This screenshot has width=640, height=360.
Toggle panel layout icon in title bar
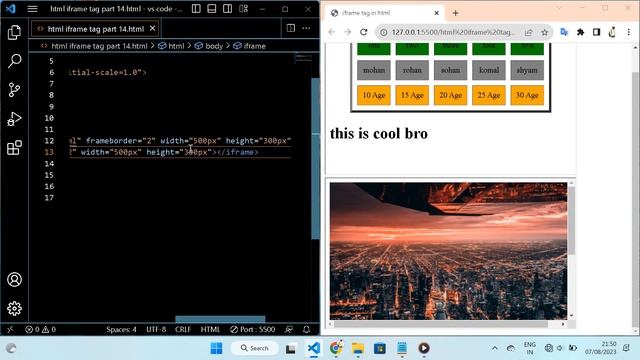[x=212, y=9]
